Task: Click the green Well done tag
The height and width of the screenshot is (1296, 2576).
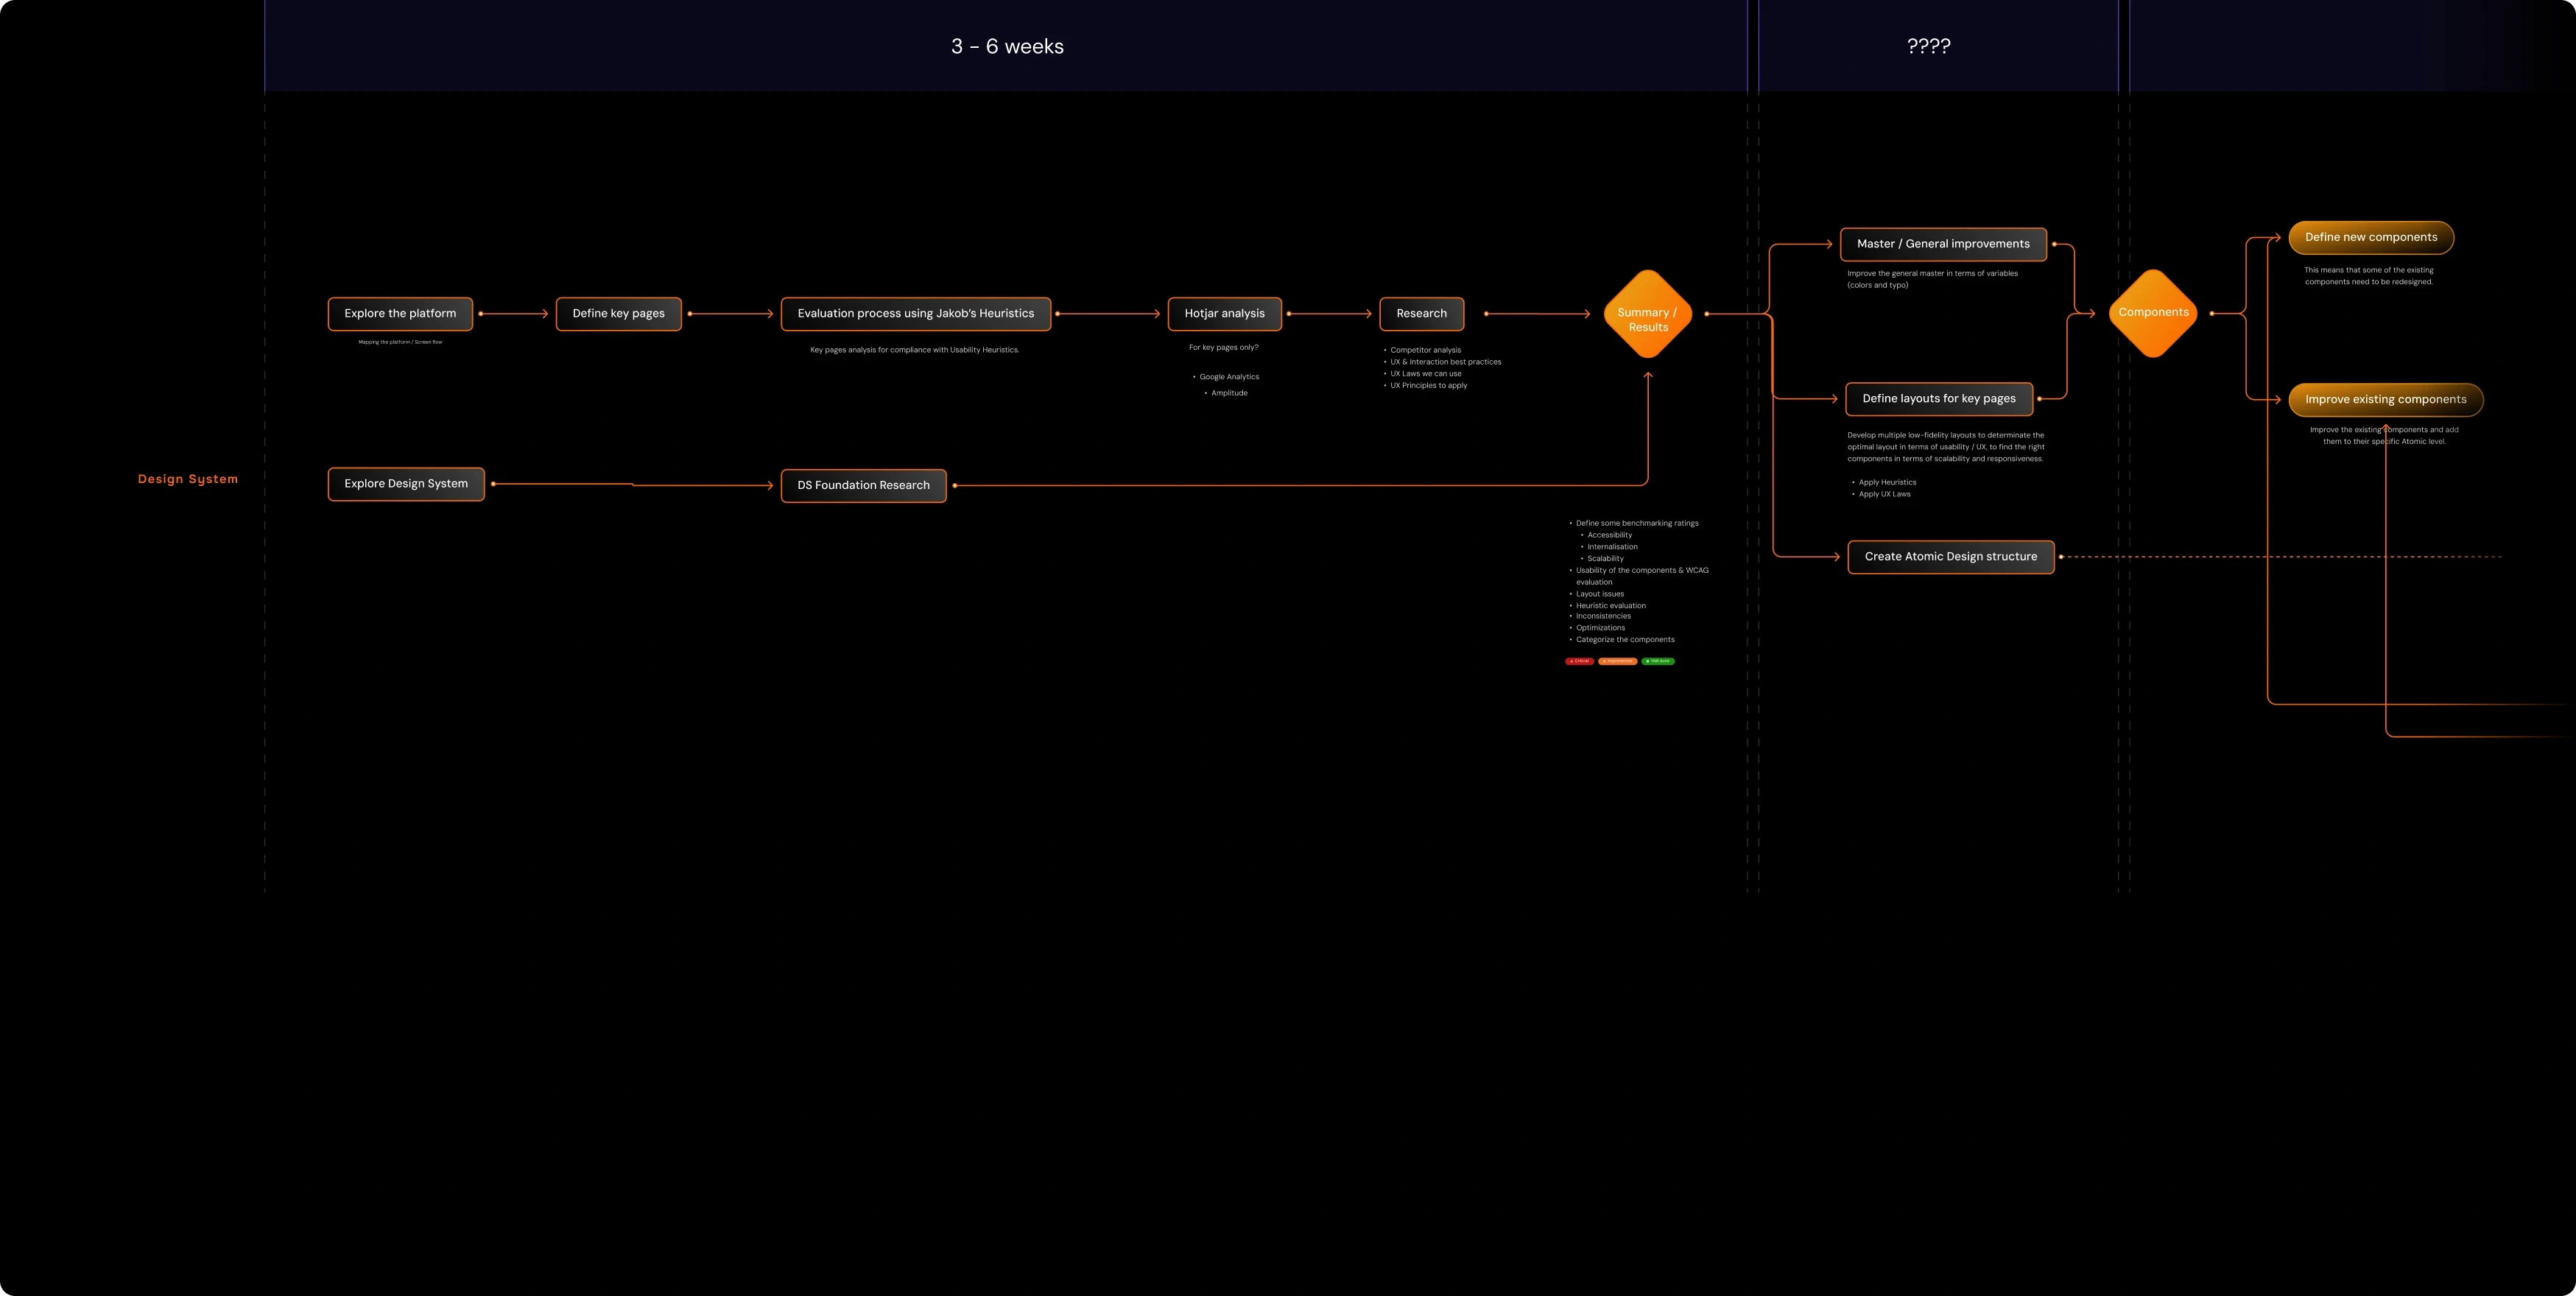Action: pos(1657,661)
